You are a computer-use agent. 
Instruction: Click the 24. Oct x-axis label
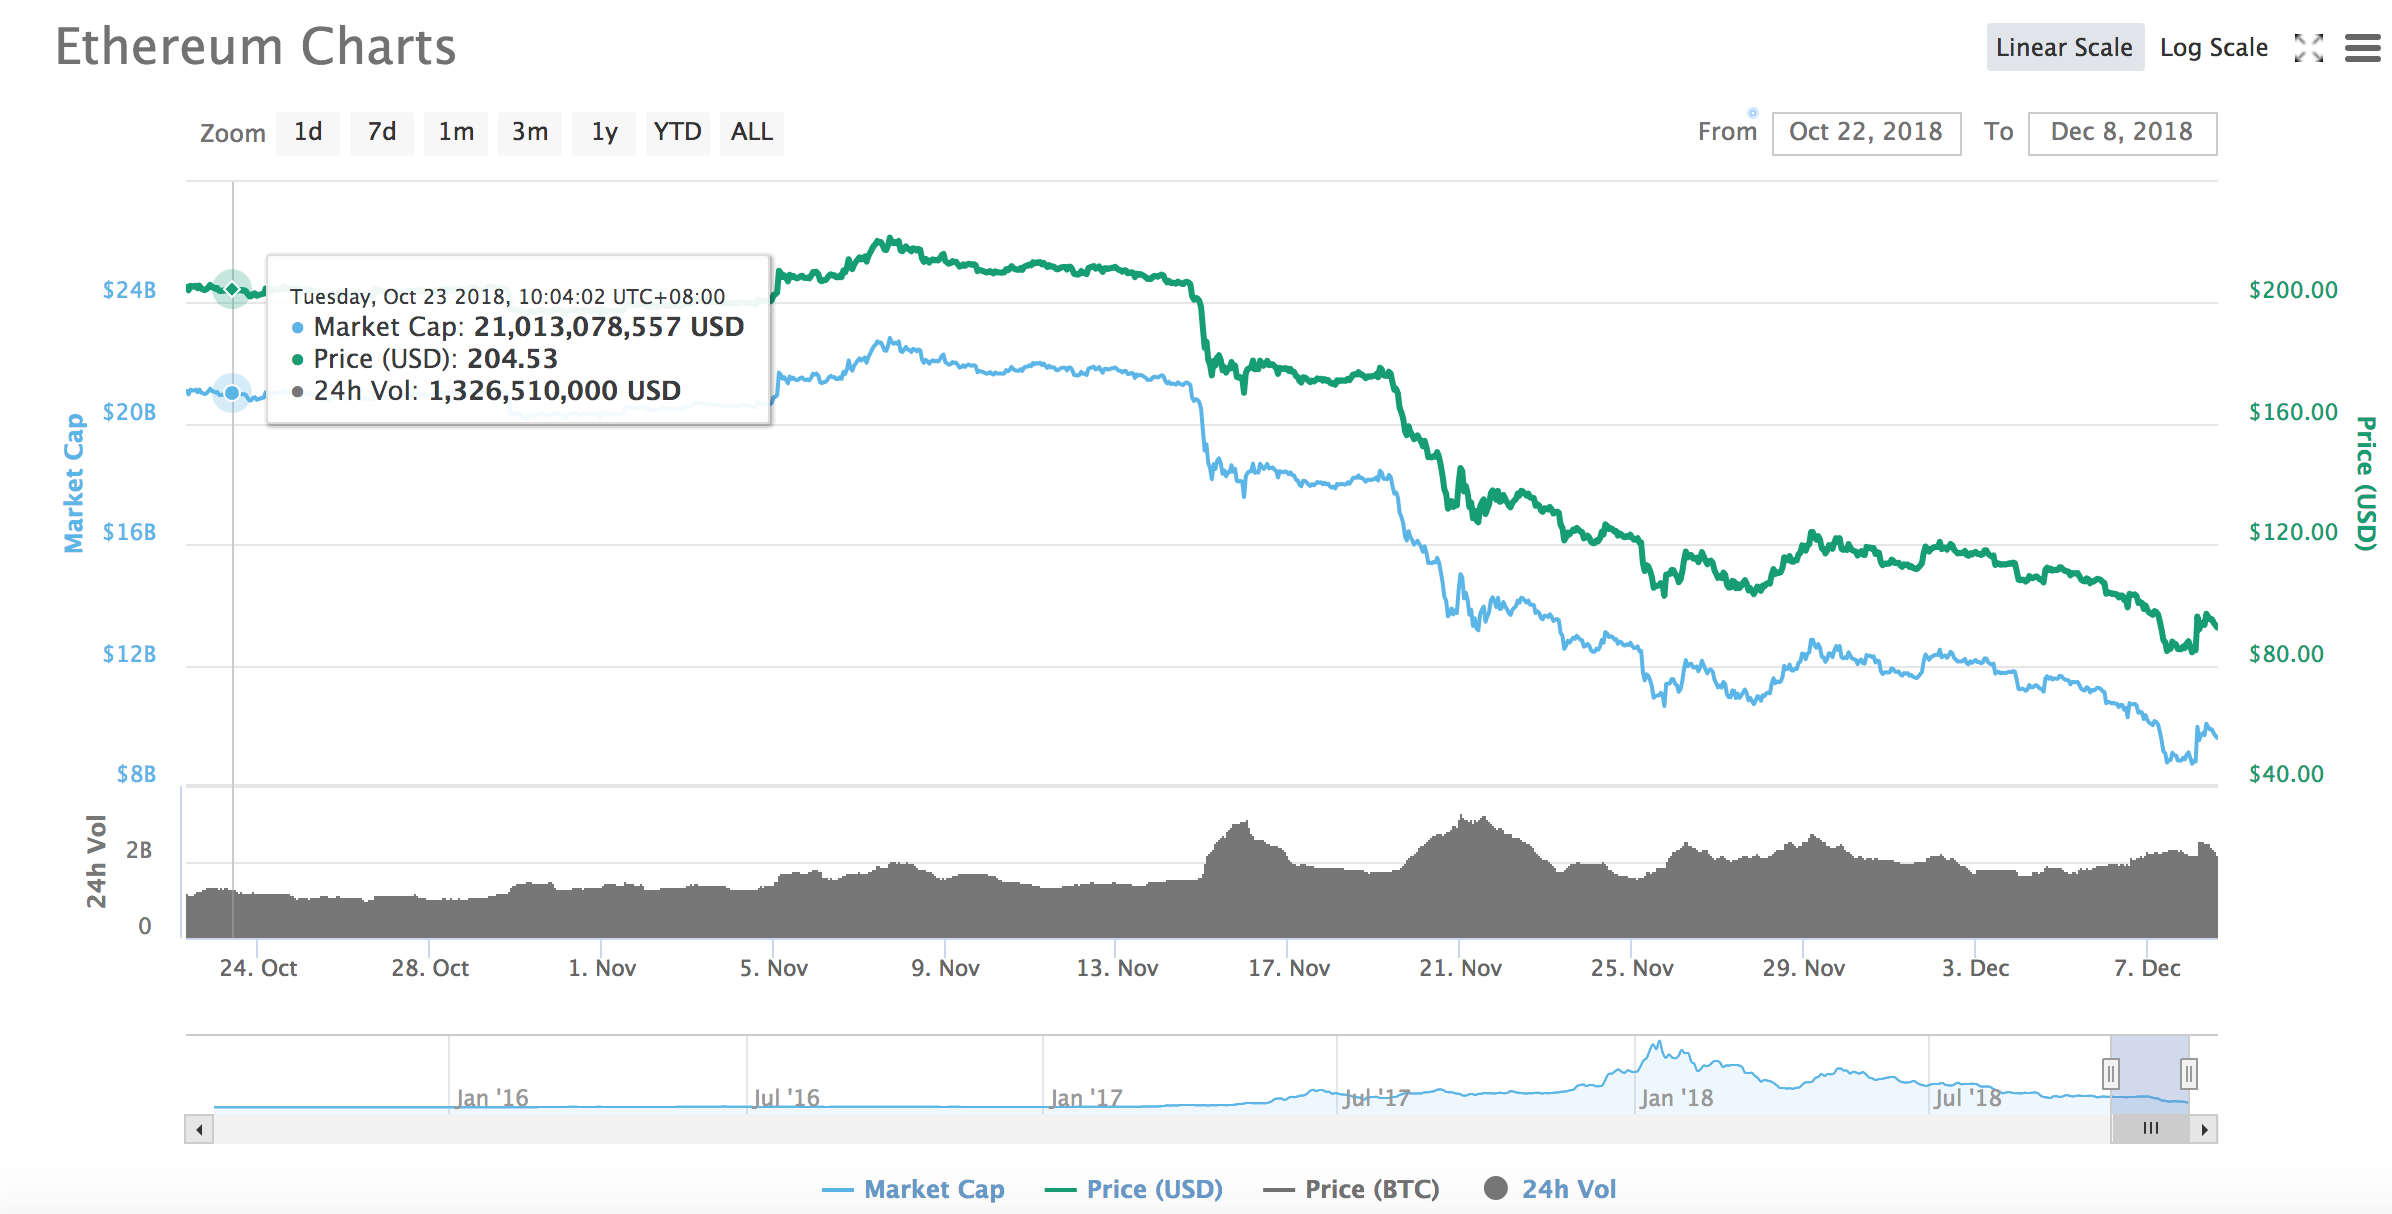pos(258,968)
